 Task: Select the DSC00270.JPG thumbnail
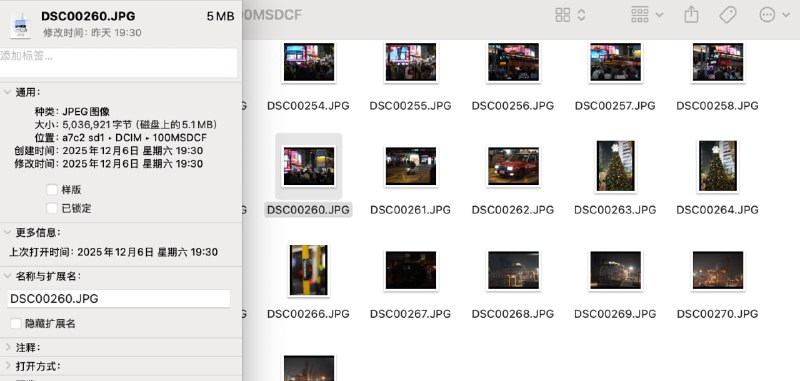pos(717,270)
